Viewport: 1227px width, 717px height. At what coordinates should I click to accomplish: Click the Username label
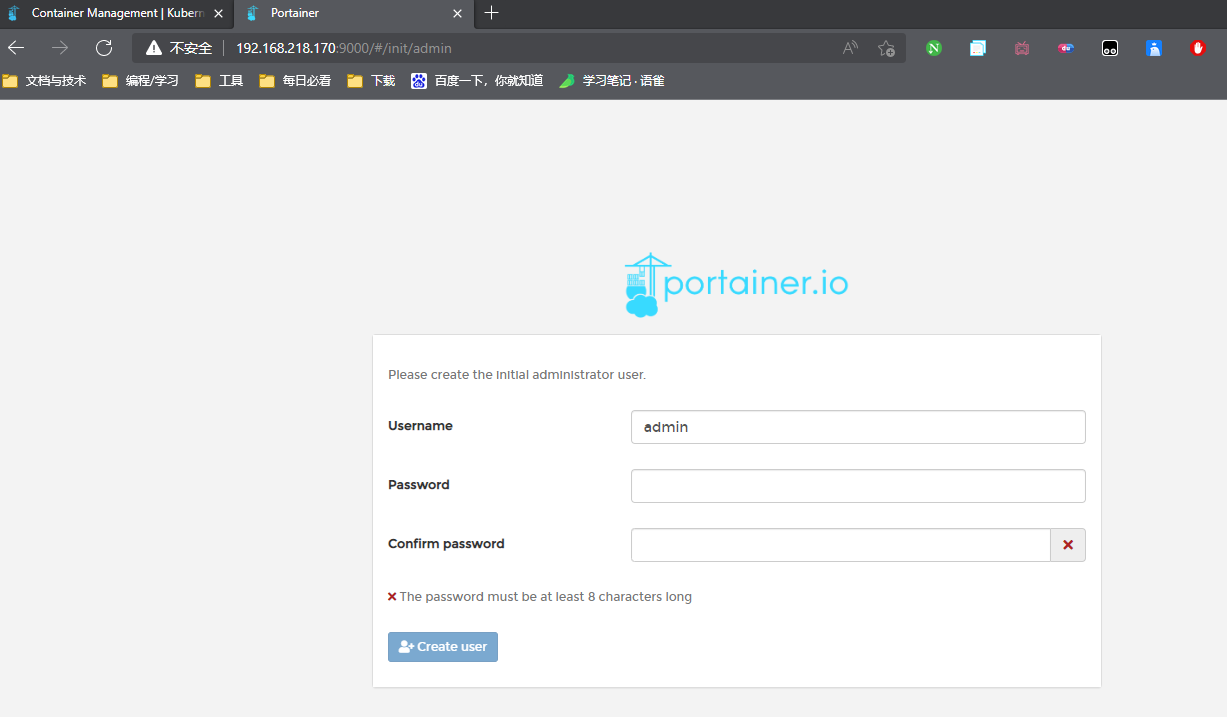point(420,426)
